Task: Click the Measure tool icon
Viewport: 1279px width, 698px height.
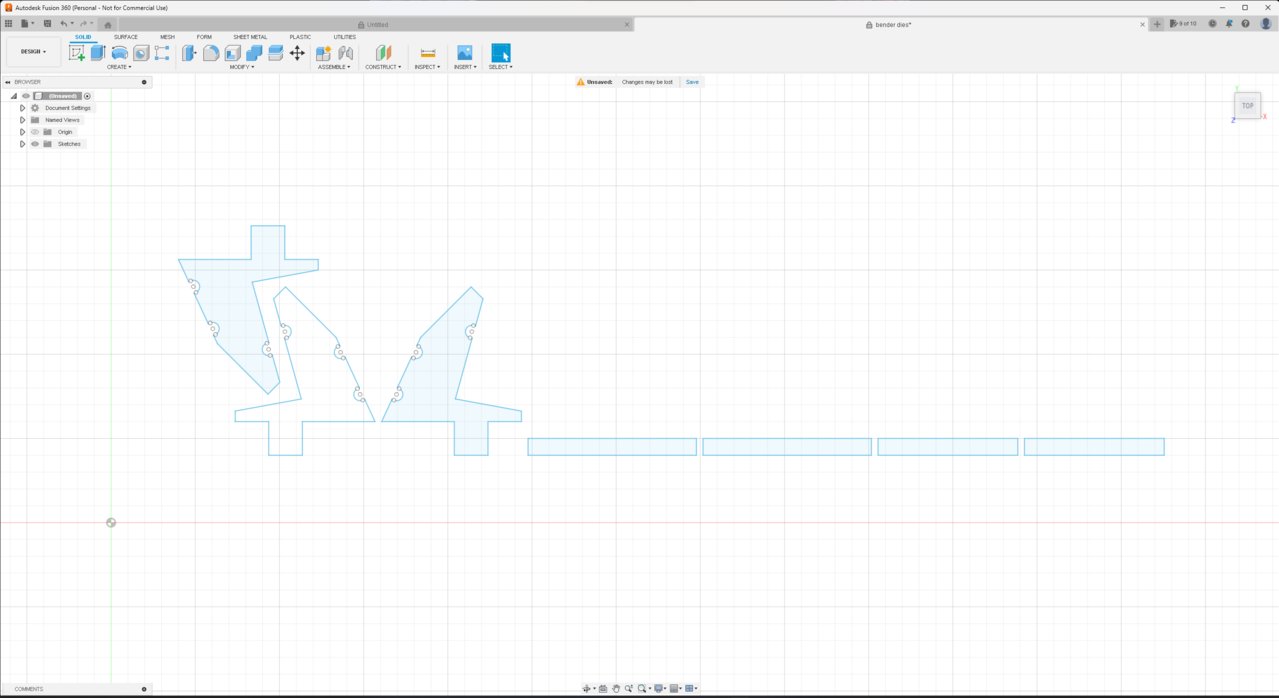Action: coord(428,53)
